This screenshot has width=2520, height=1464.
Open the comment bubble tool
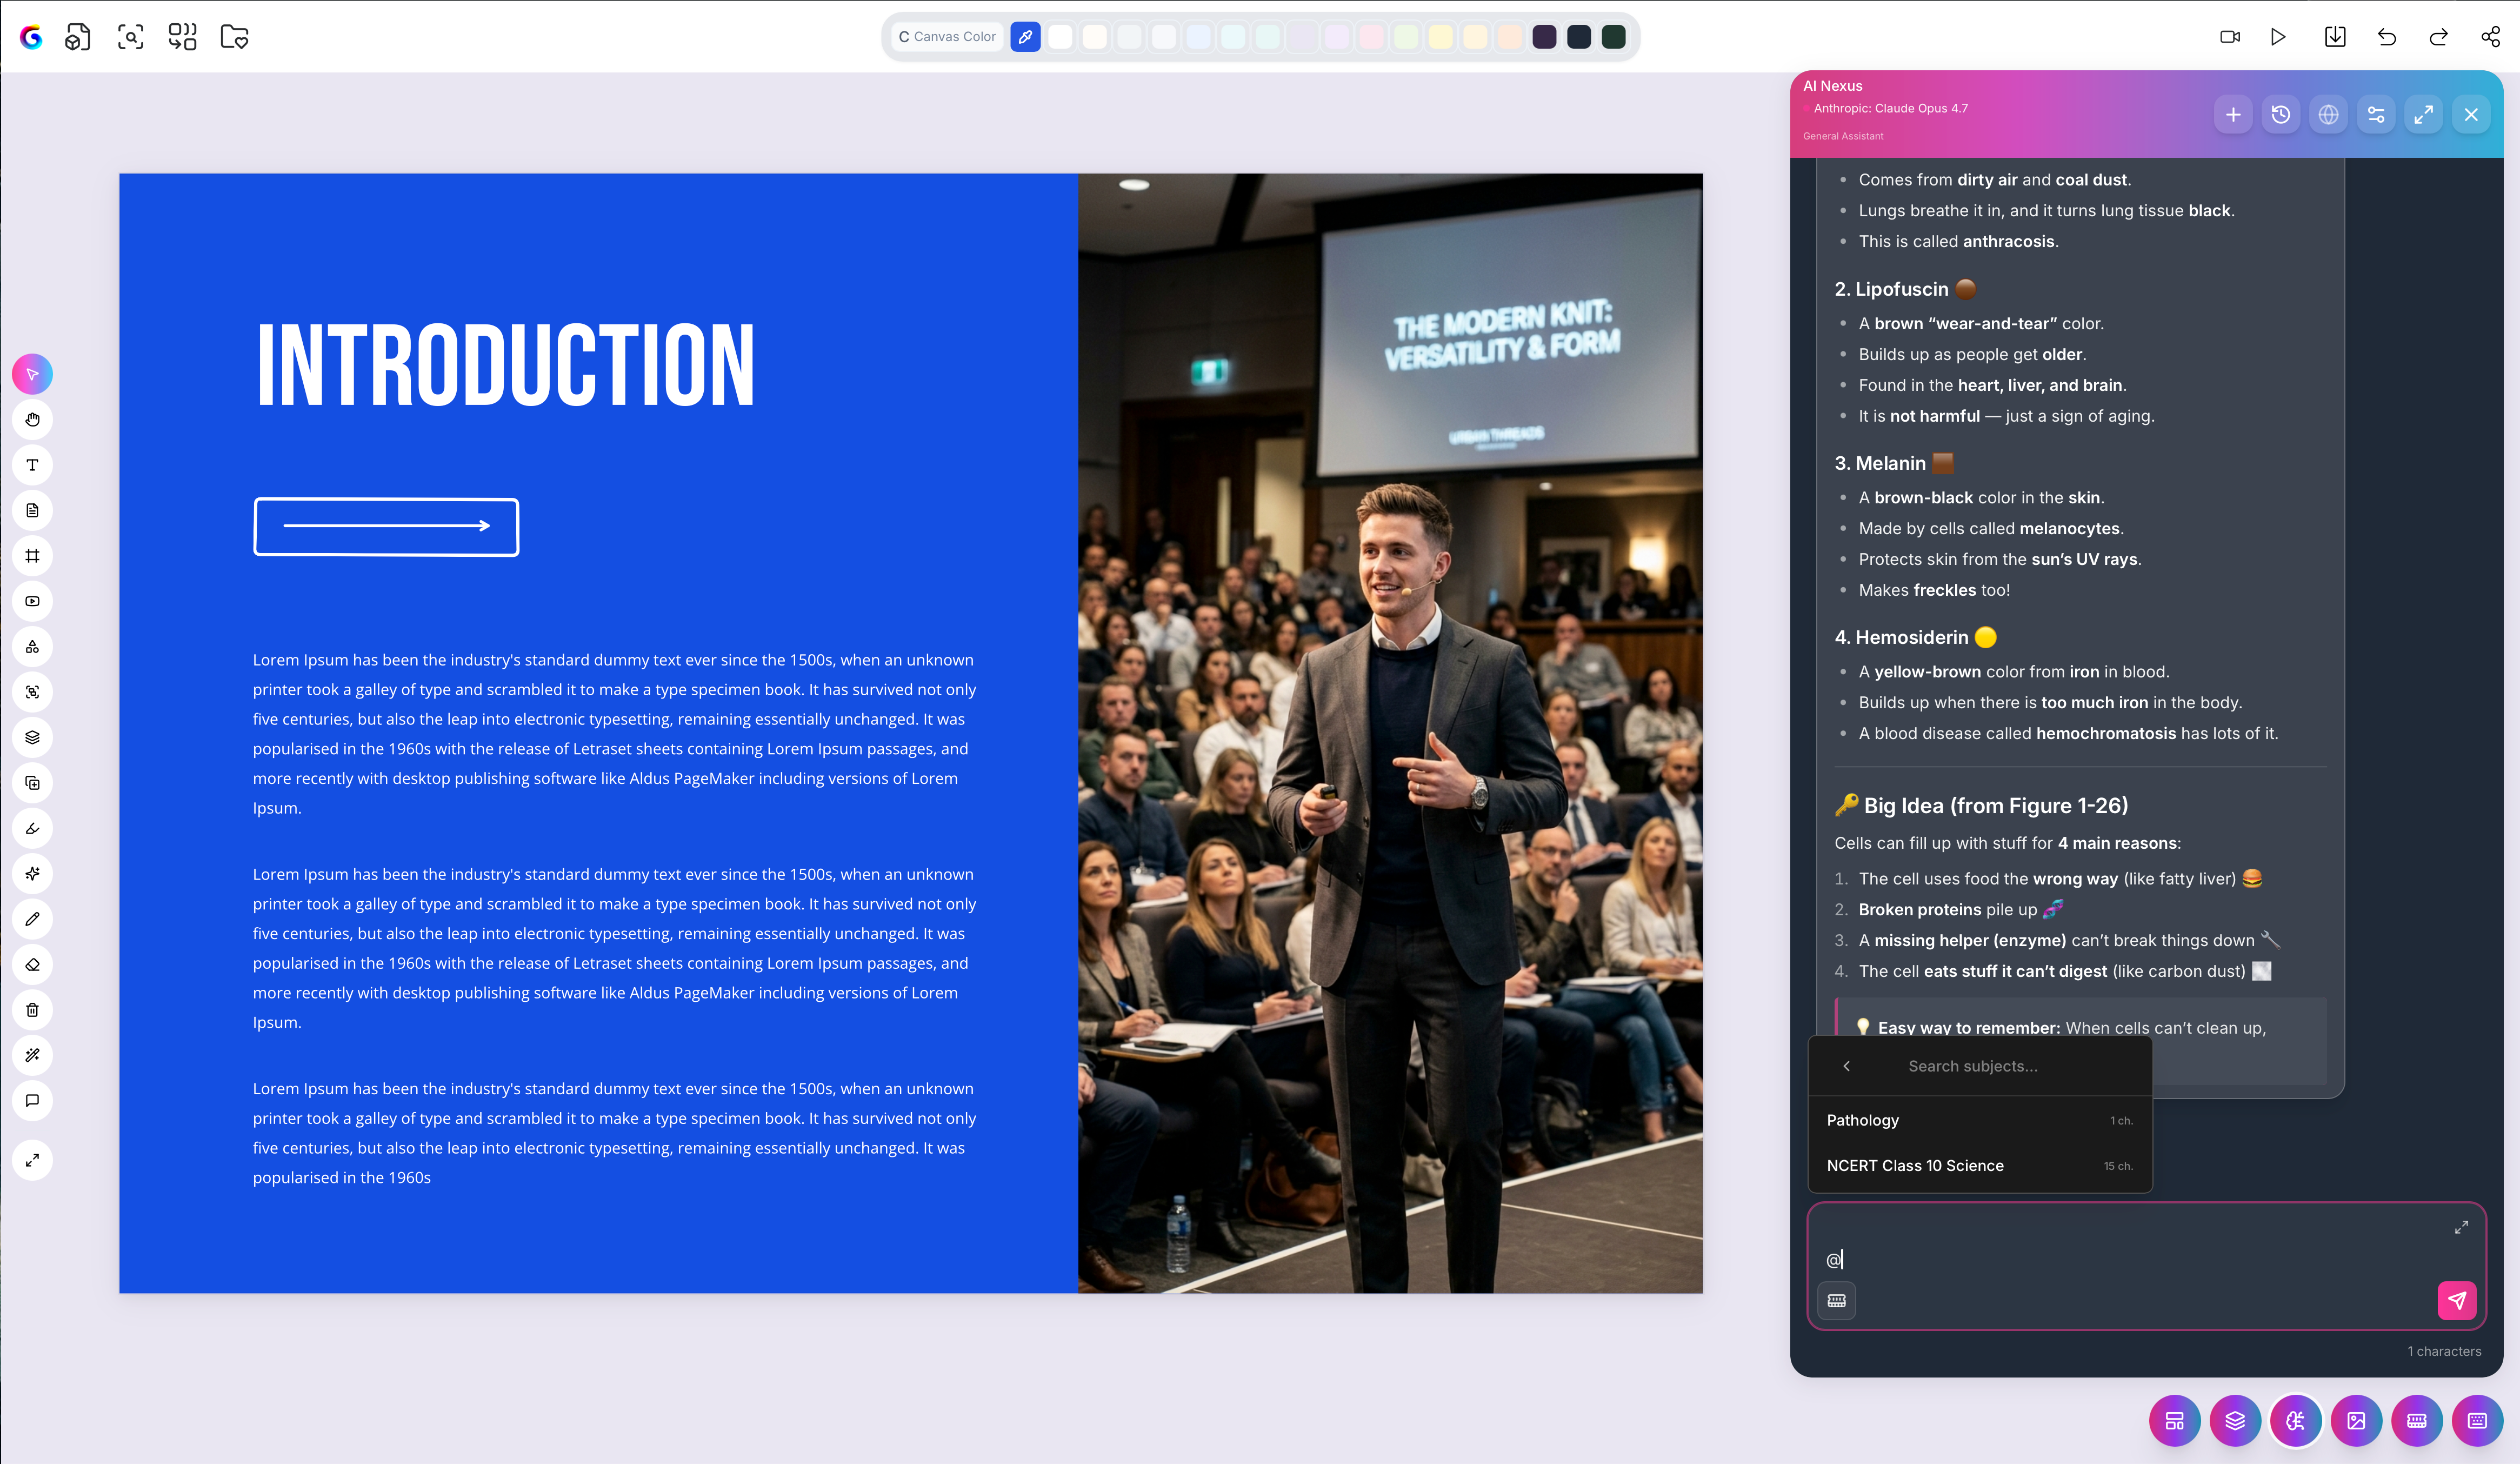click(x=32, y=1101)
